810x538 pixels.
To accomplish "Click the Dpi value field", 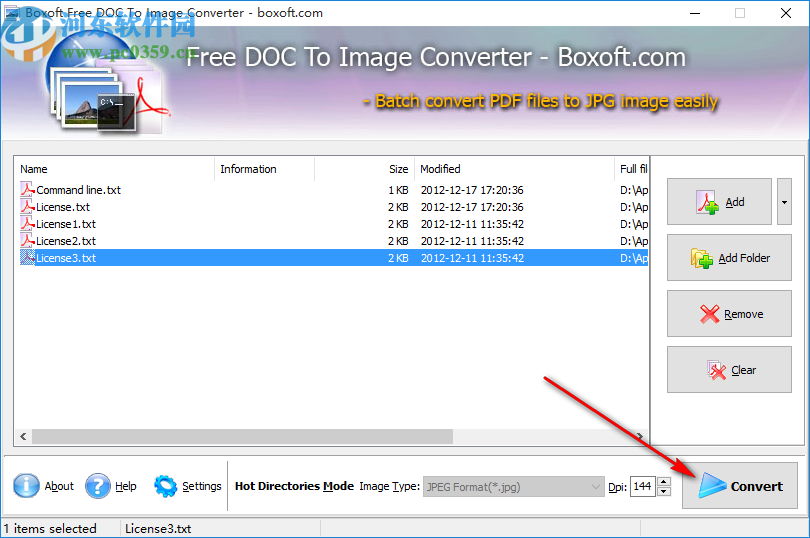I will tap(643, 486).
